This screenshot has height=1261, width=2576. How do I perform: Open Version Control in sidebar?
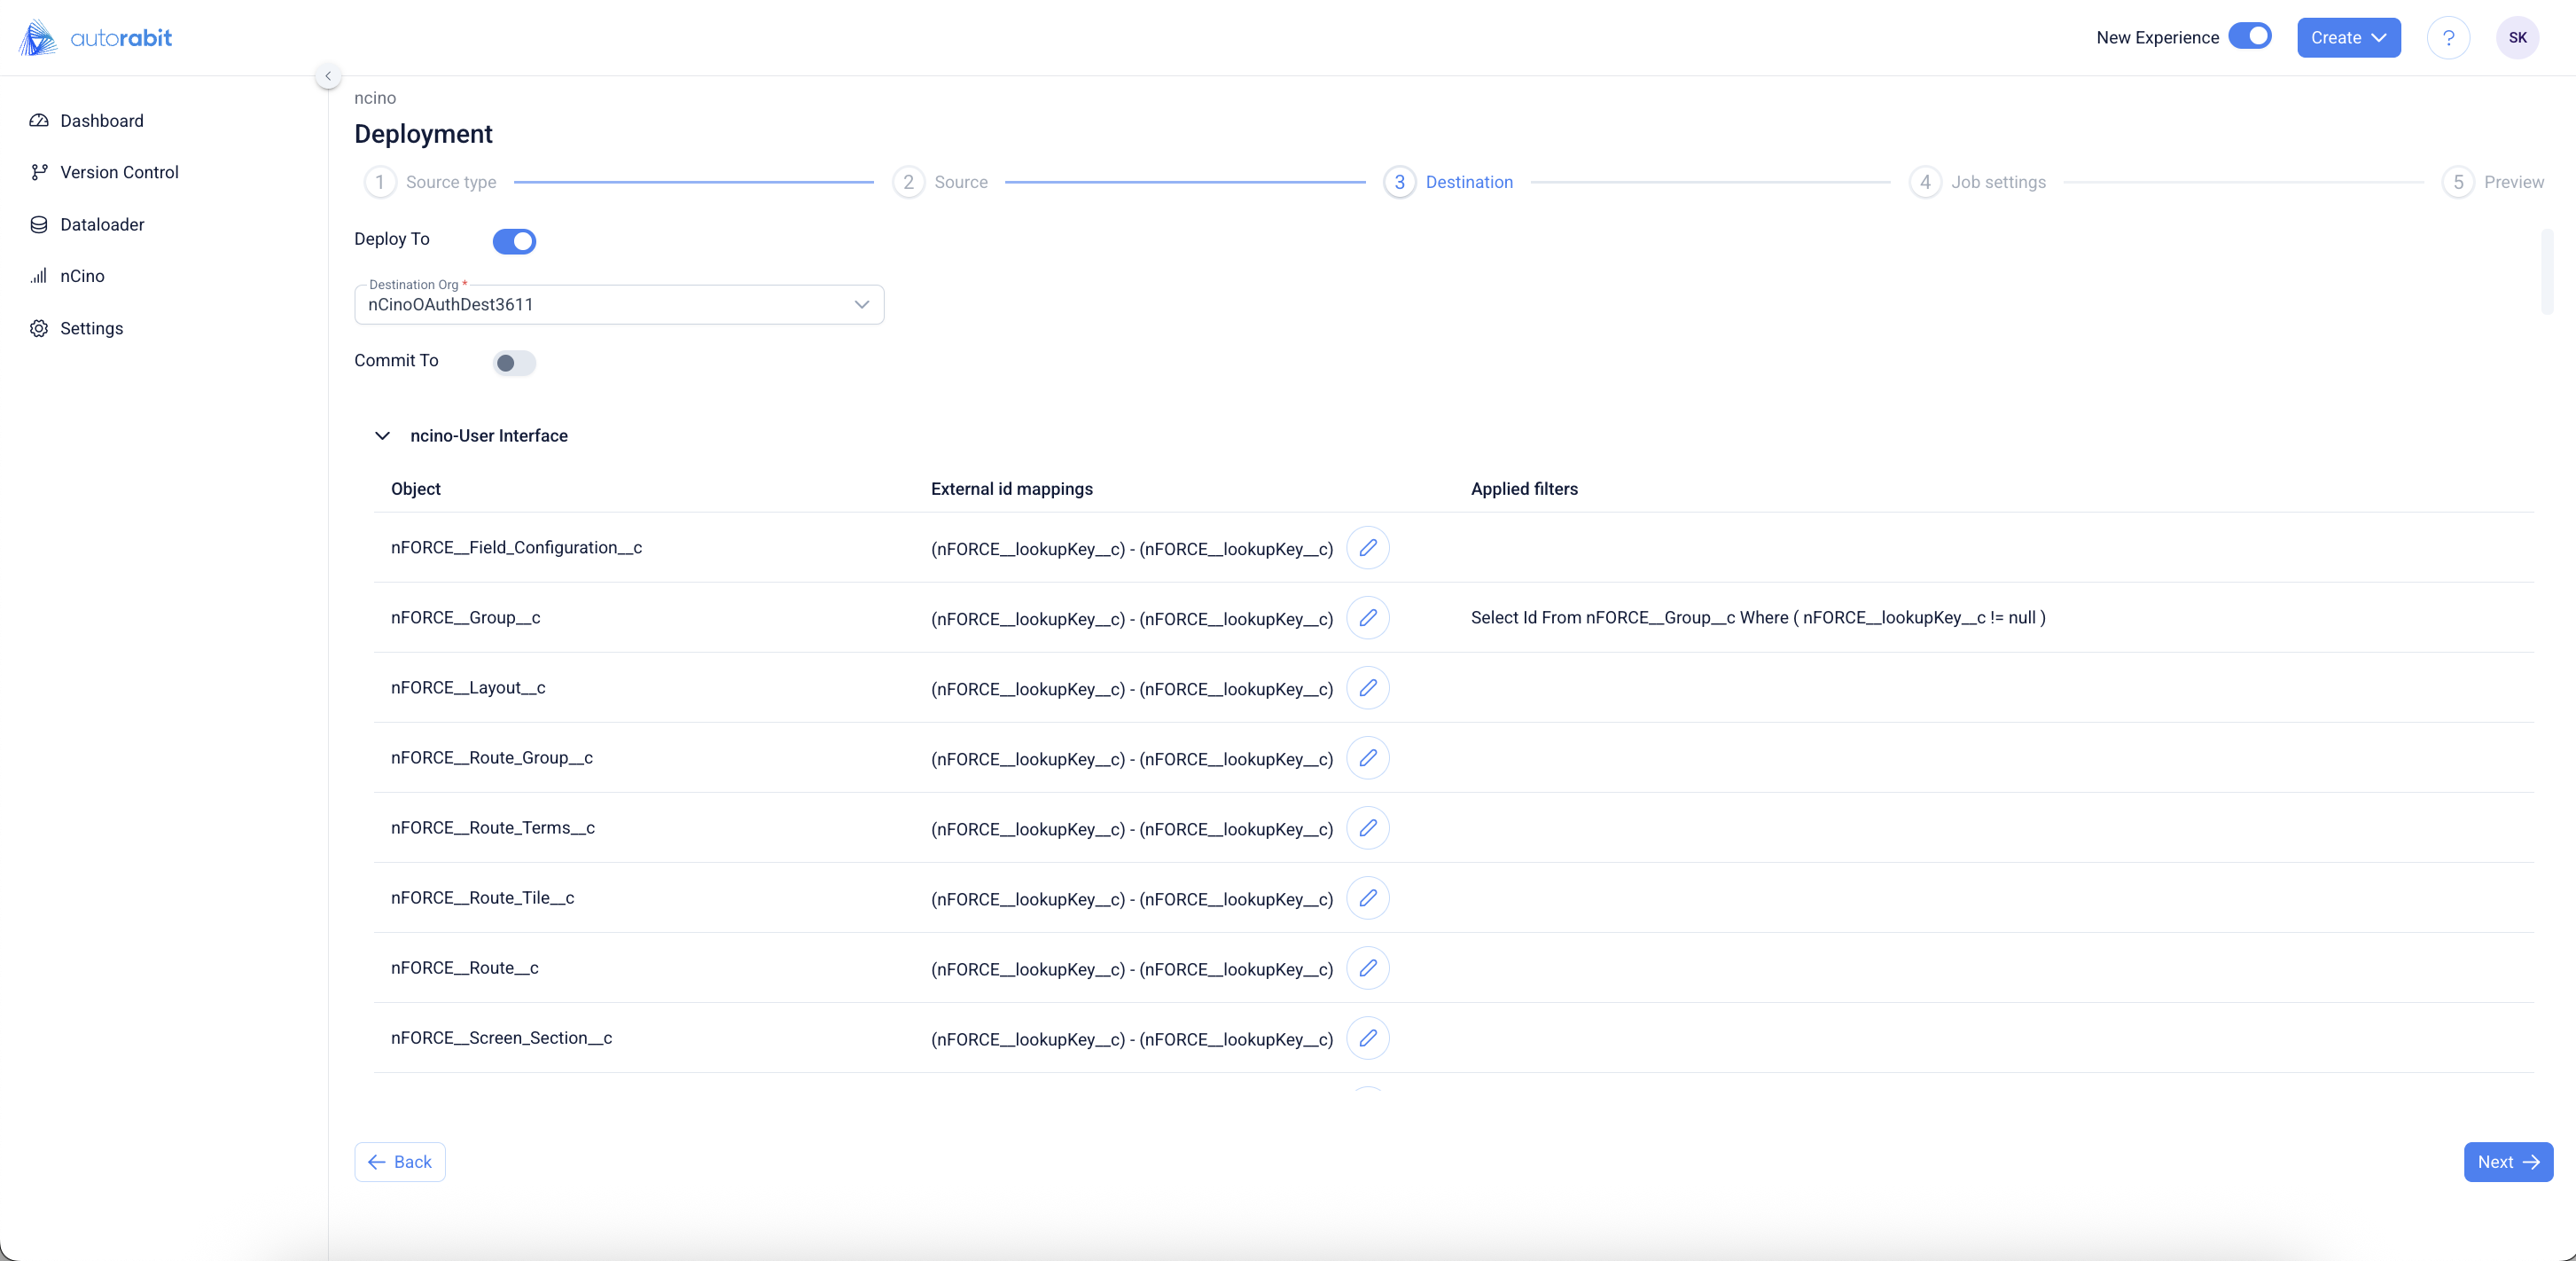click(x=119, y=172)
